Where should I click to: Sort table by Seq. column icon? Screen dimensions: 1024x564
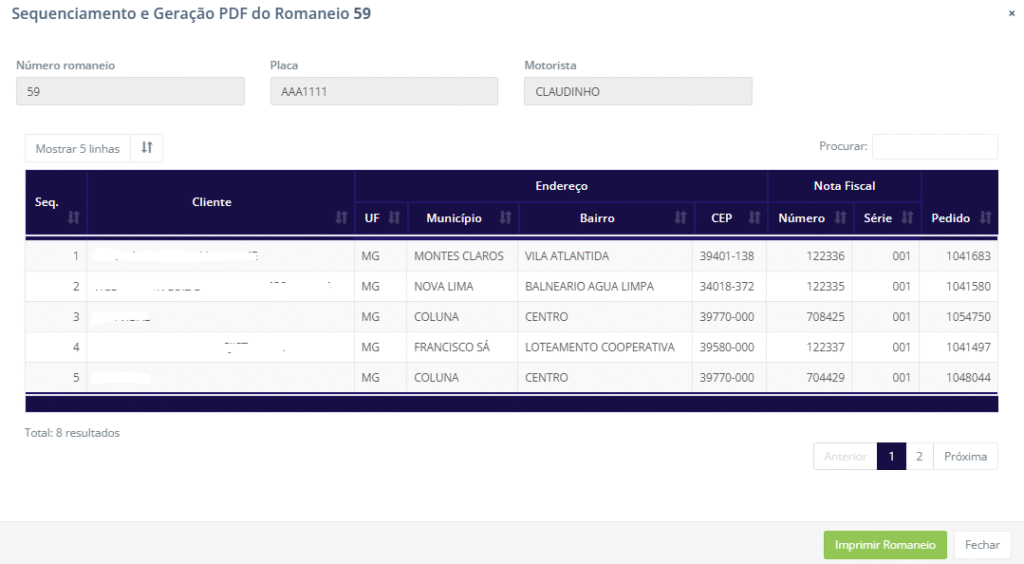tap(73, 218)
